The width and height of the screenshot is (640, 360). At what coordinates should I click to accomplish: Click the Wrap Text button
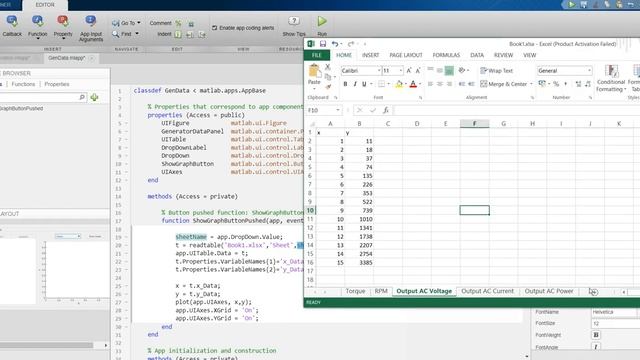496,71
